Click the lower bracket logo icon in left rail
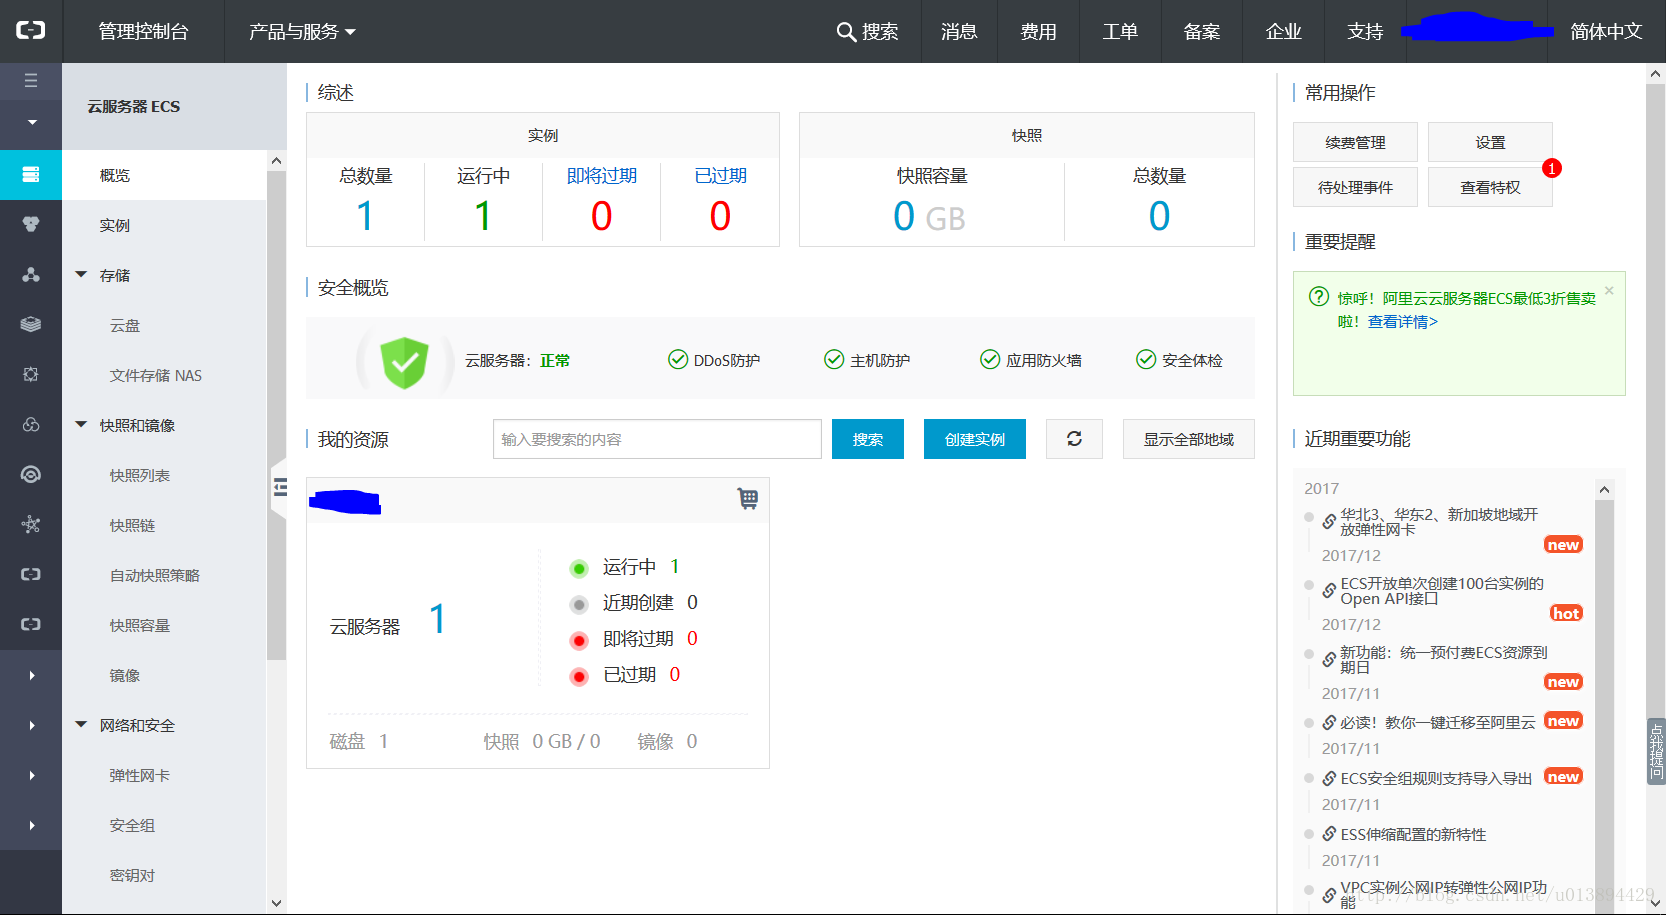Screen dimensions: 1666x915 coord(31,624)
